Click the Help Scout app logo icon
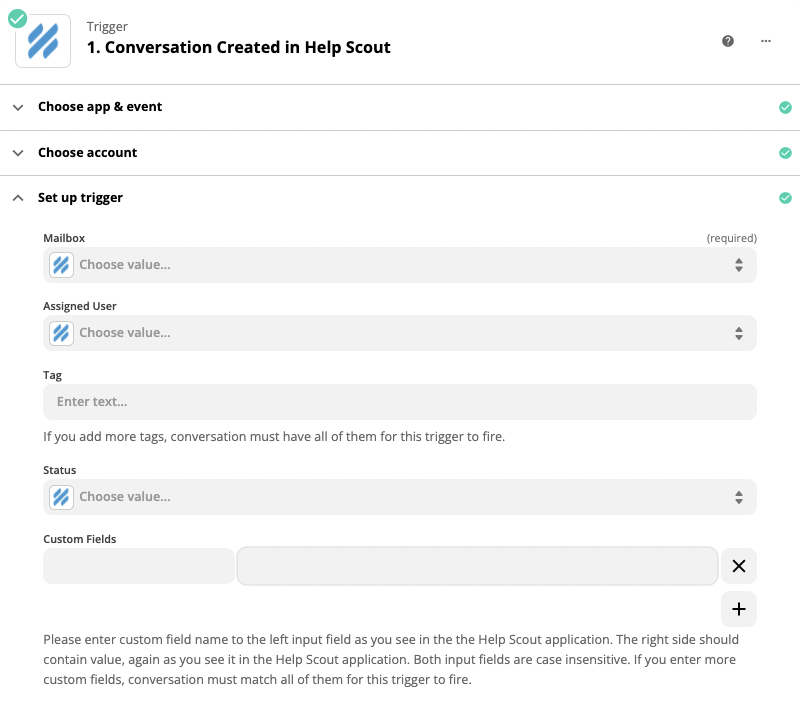The width and height of the screenshot is (800, 708). pos(43,41)
